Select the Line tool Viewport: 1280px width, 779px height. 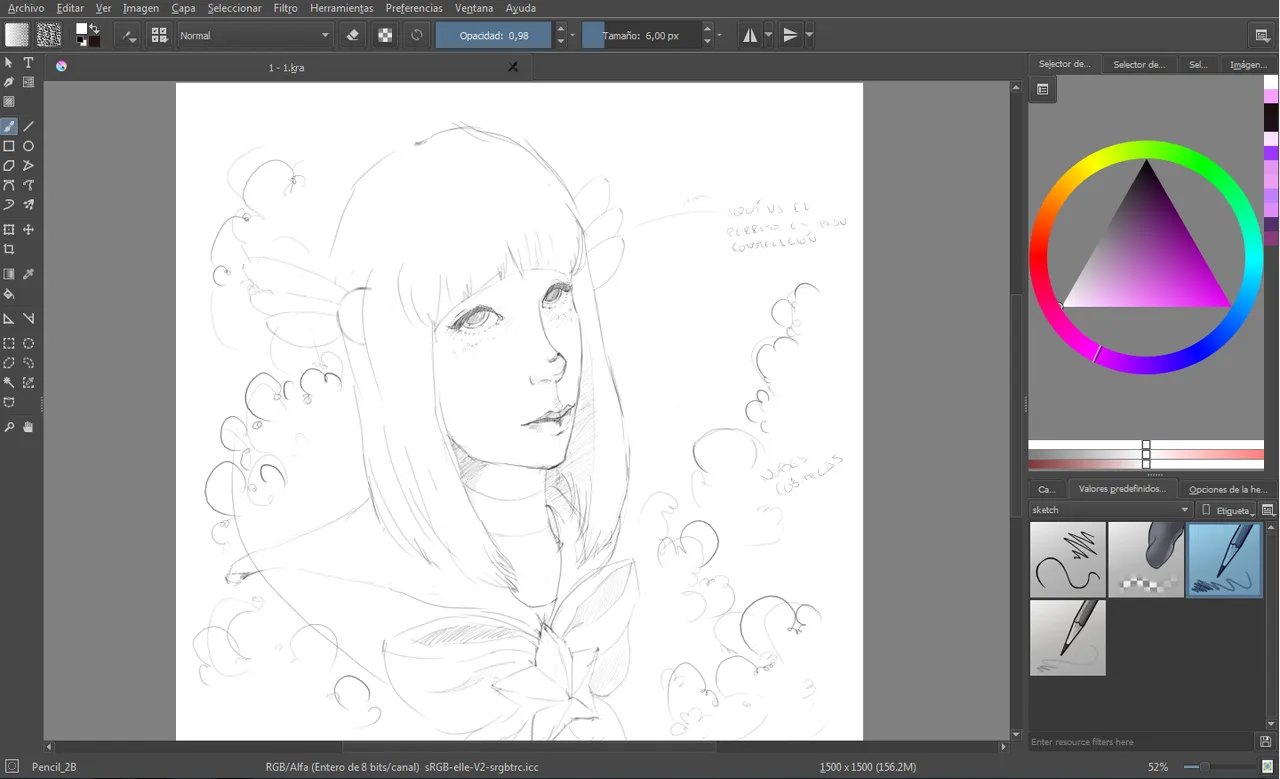29,126
